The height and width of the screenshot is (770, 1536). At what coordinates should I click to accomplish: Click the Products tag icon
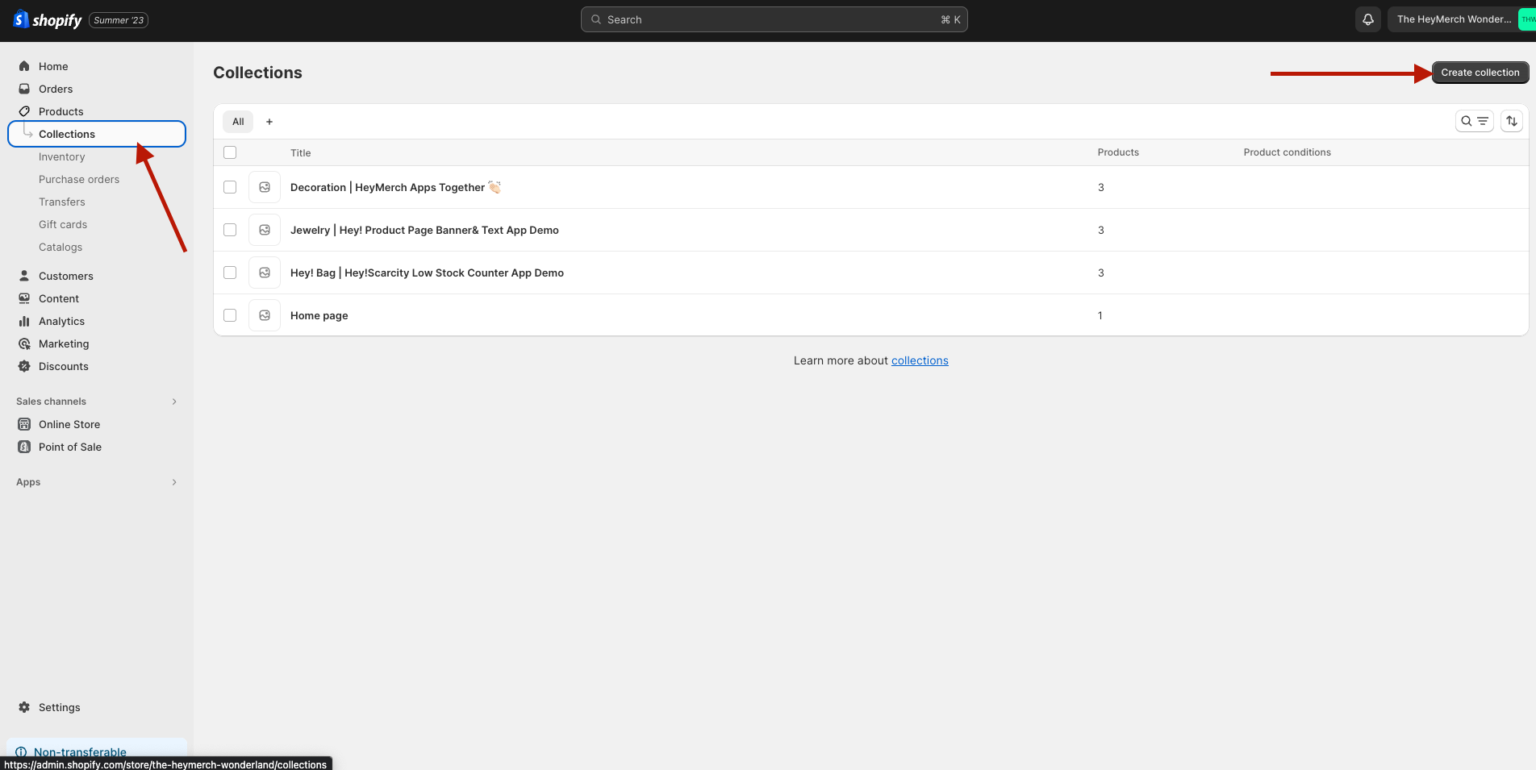24,111
